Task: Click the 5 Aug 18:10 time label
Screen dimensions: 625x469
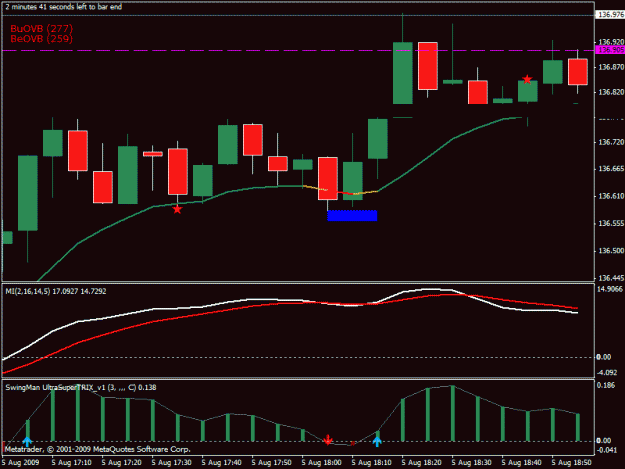Action: click(x=371, y=463)
